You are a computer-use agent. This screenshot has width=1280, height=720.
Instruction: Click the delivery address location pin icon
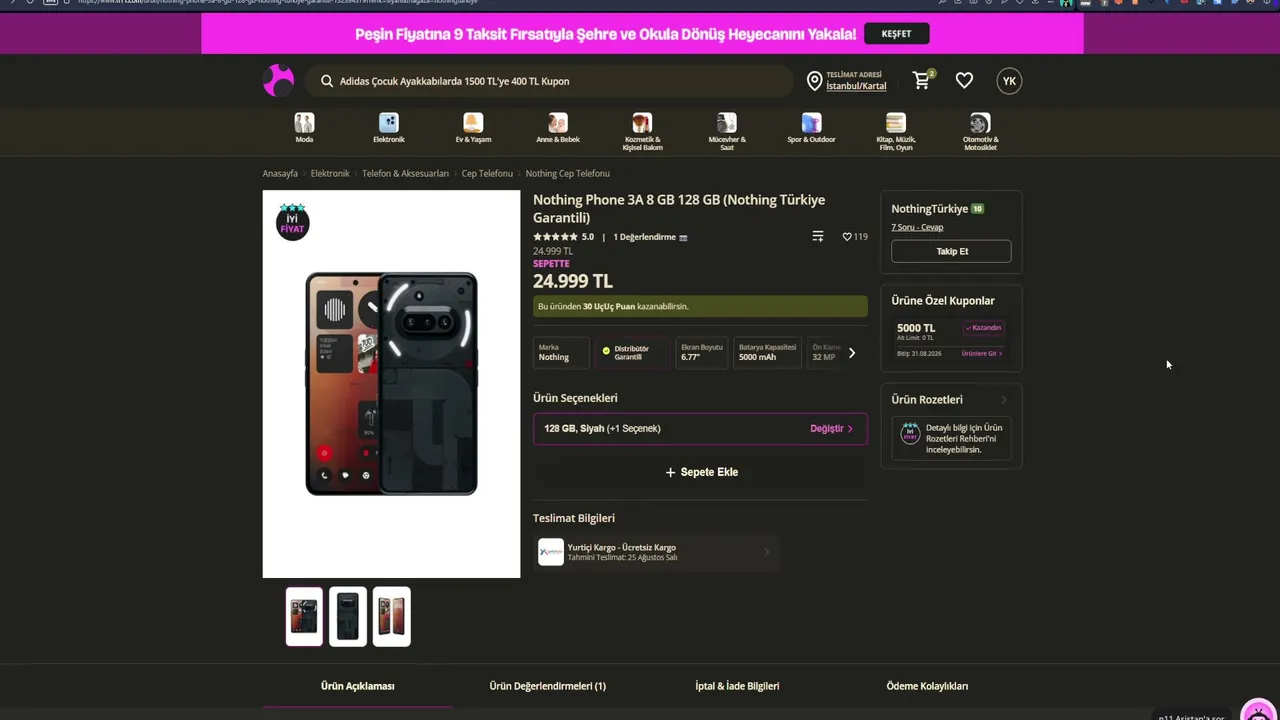point(814,81)
